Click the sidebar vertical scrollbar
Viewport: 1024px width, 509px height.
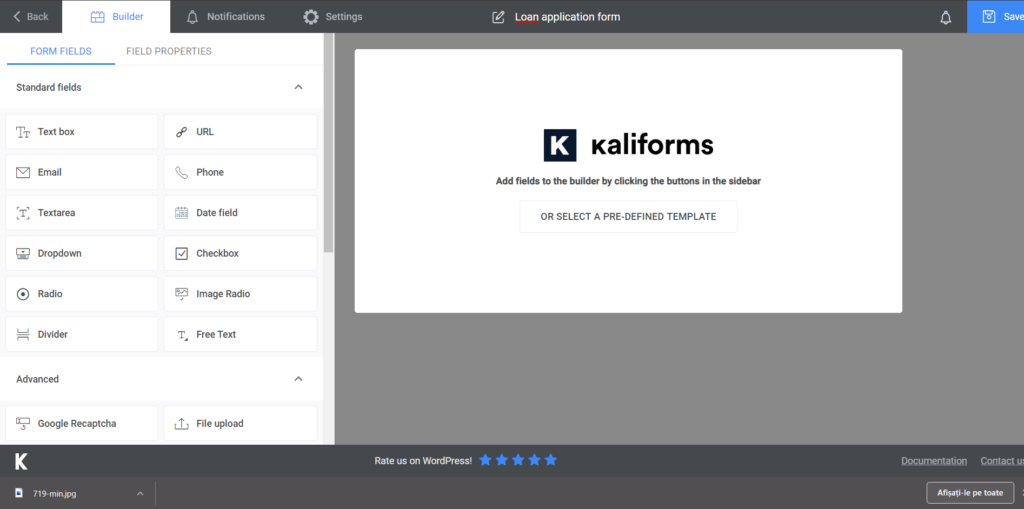[328, 144]
